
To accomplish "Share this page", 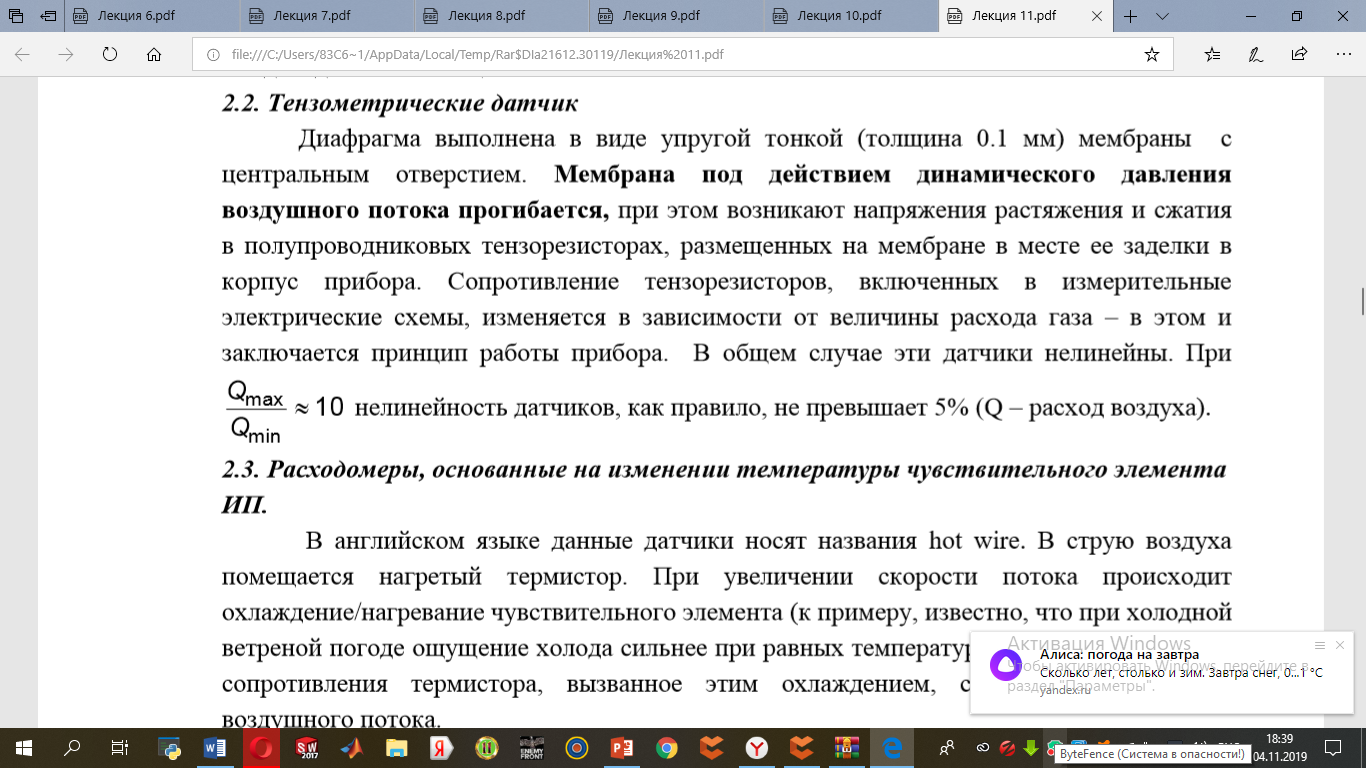I will point(1299,54).
